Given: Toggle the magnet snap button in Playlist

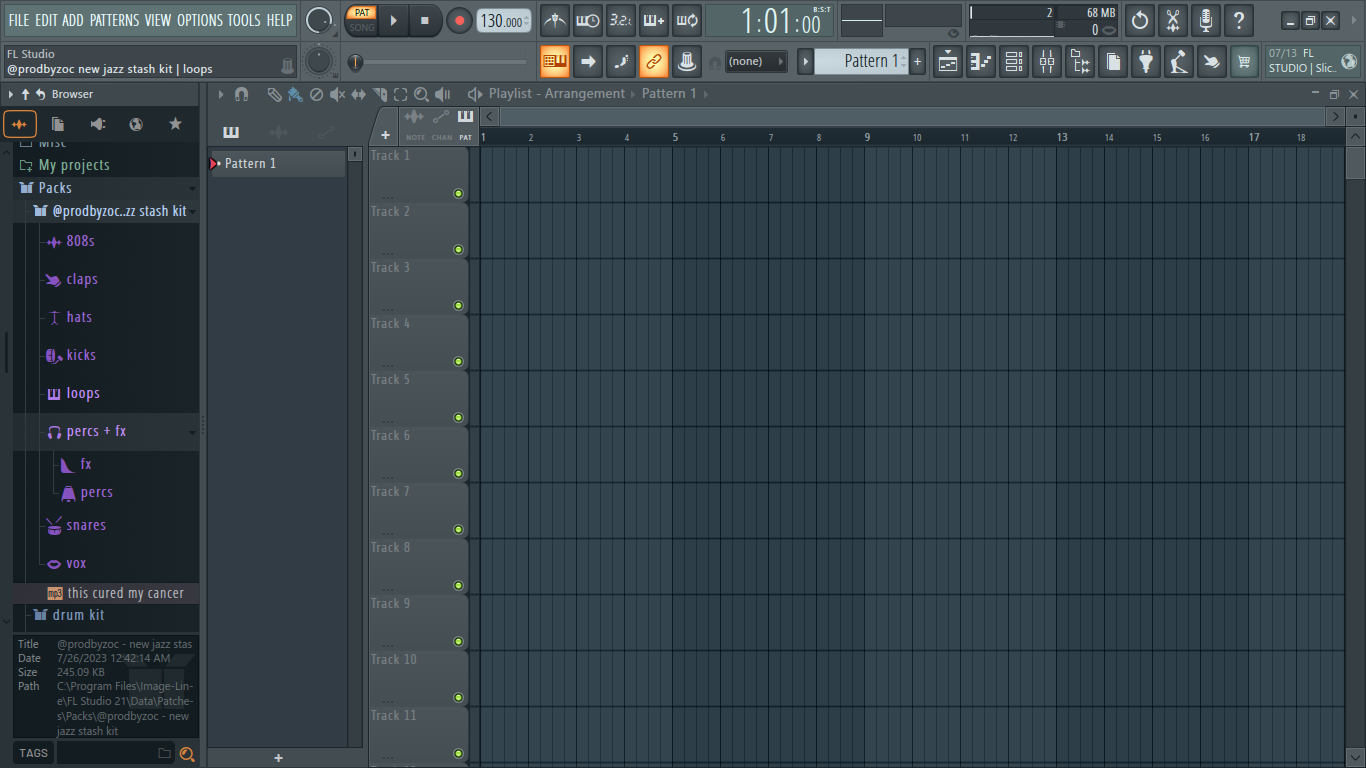Looking at the screenshot, I should click(241, 94).
